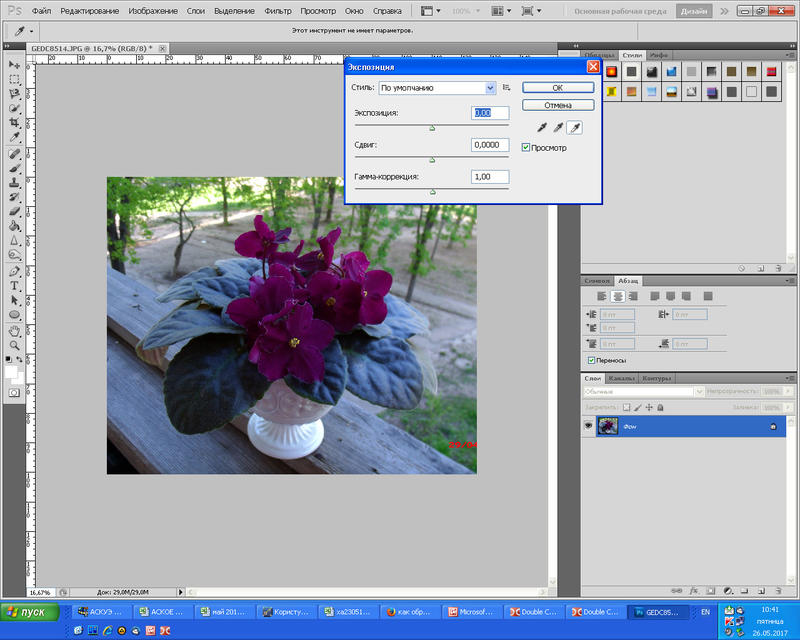The image size is (800, 640).
Task: Select the Crop tool in toolbox
Action: (15, 122)
